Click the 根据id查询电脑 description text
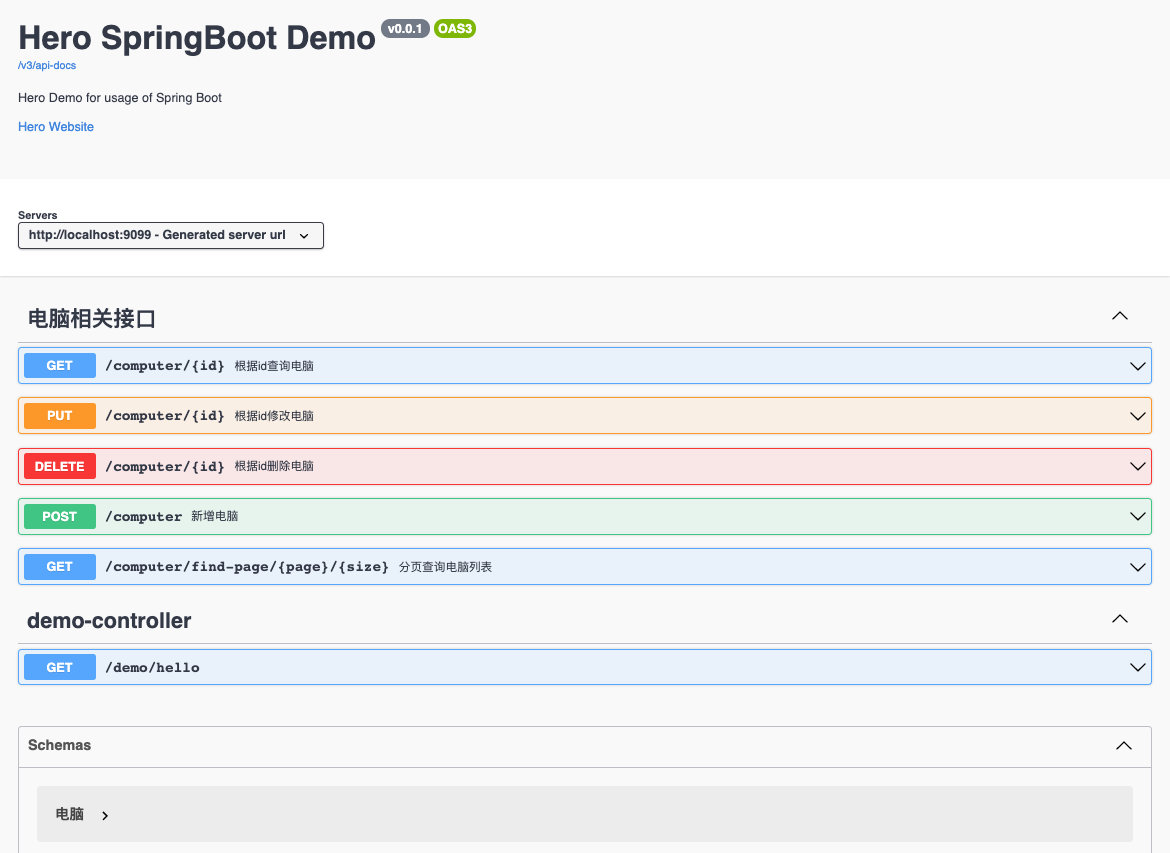The height and width of the screenshot is (853, 1170). point(274,366)
